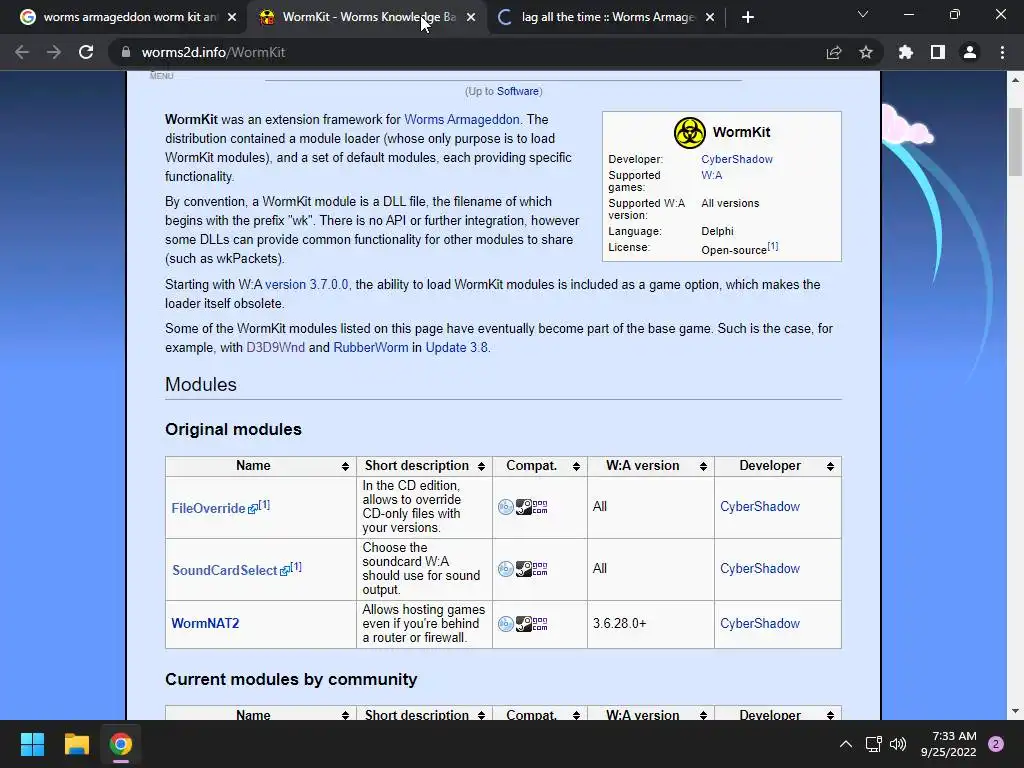Screen dimensions: 1024x768
Task: Toggle the browser side panel icon
Action: (938, 52)
